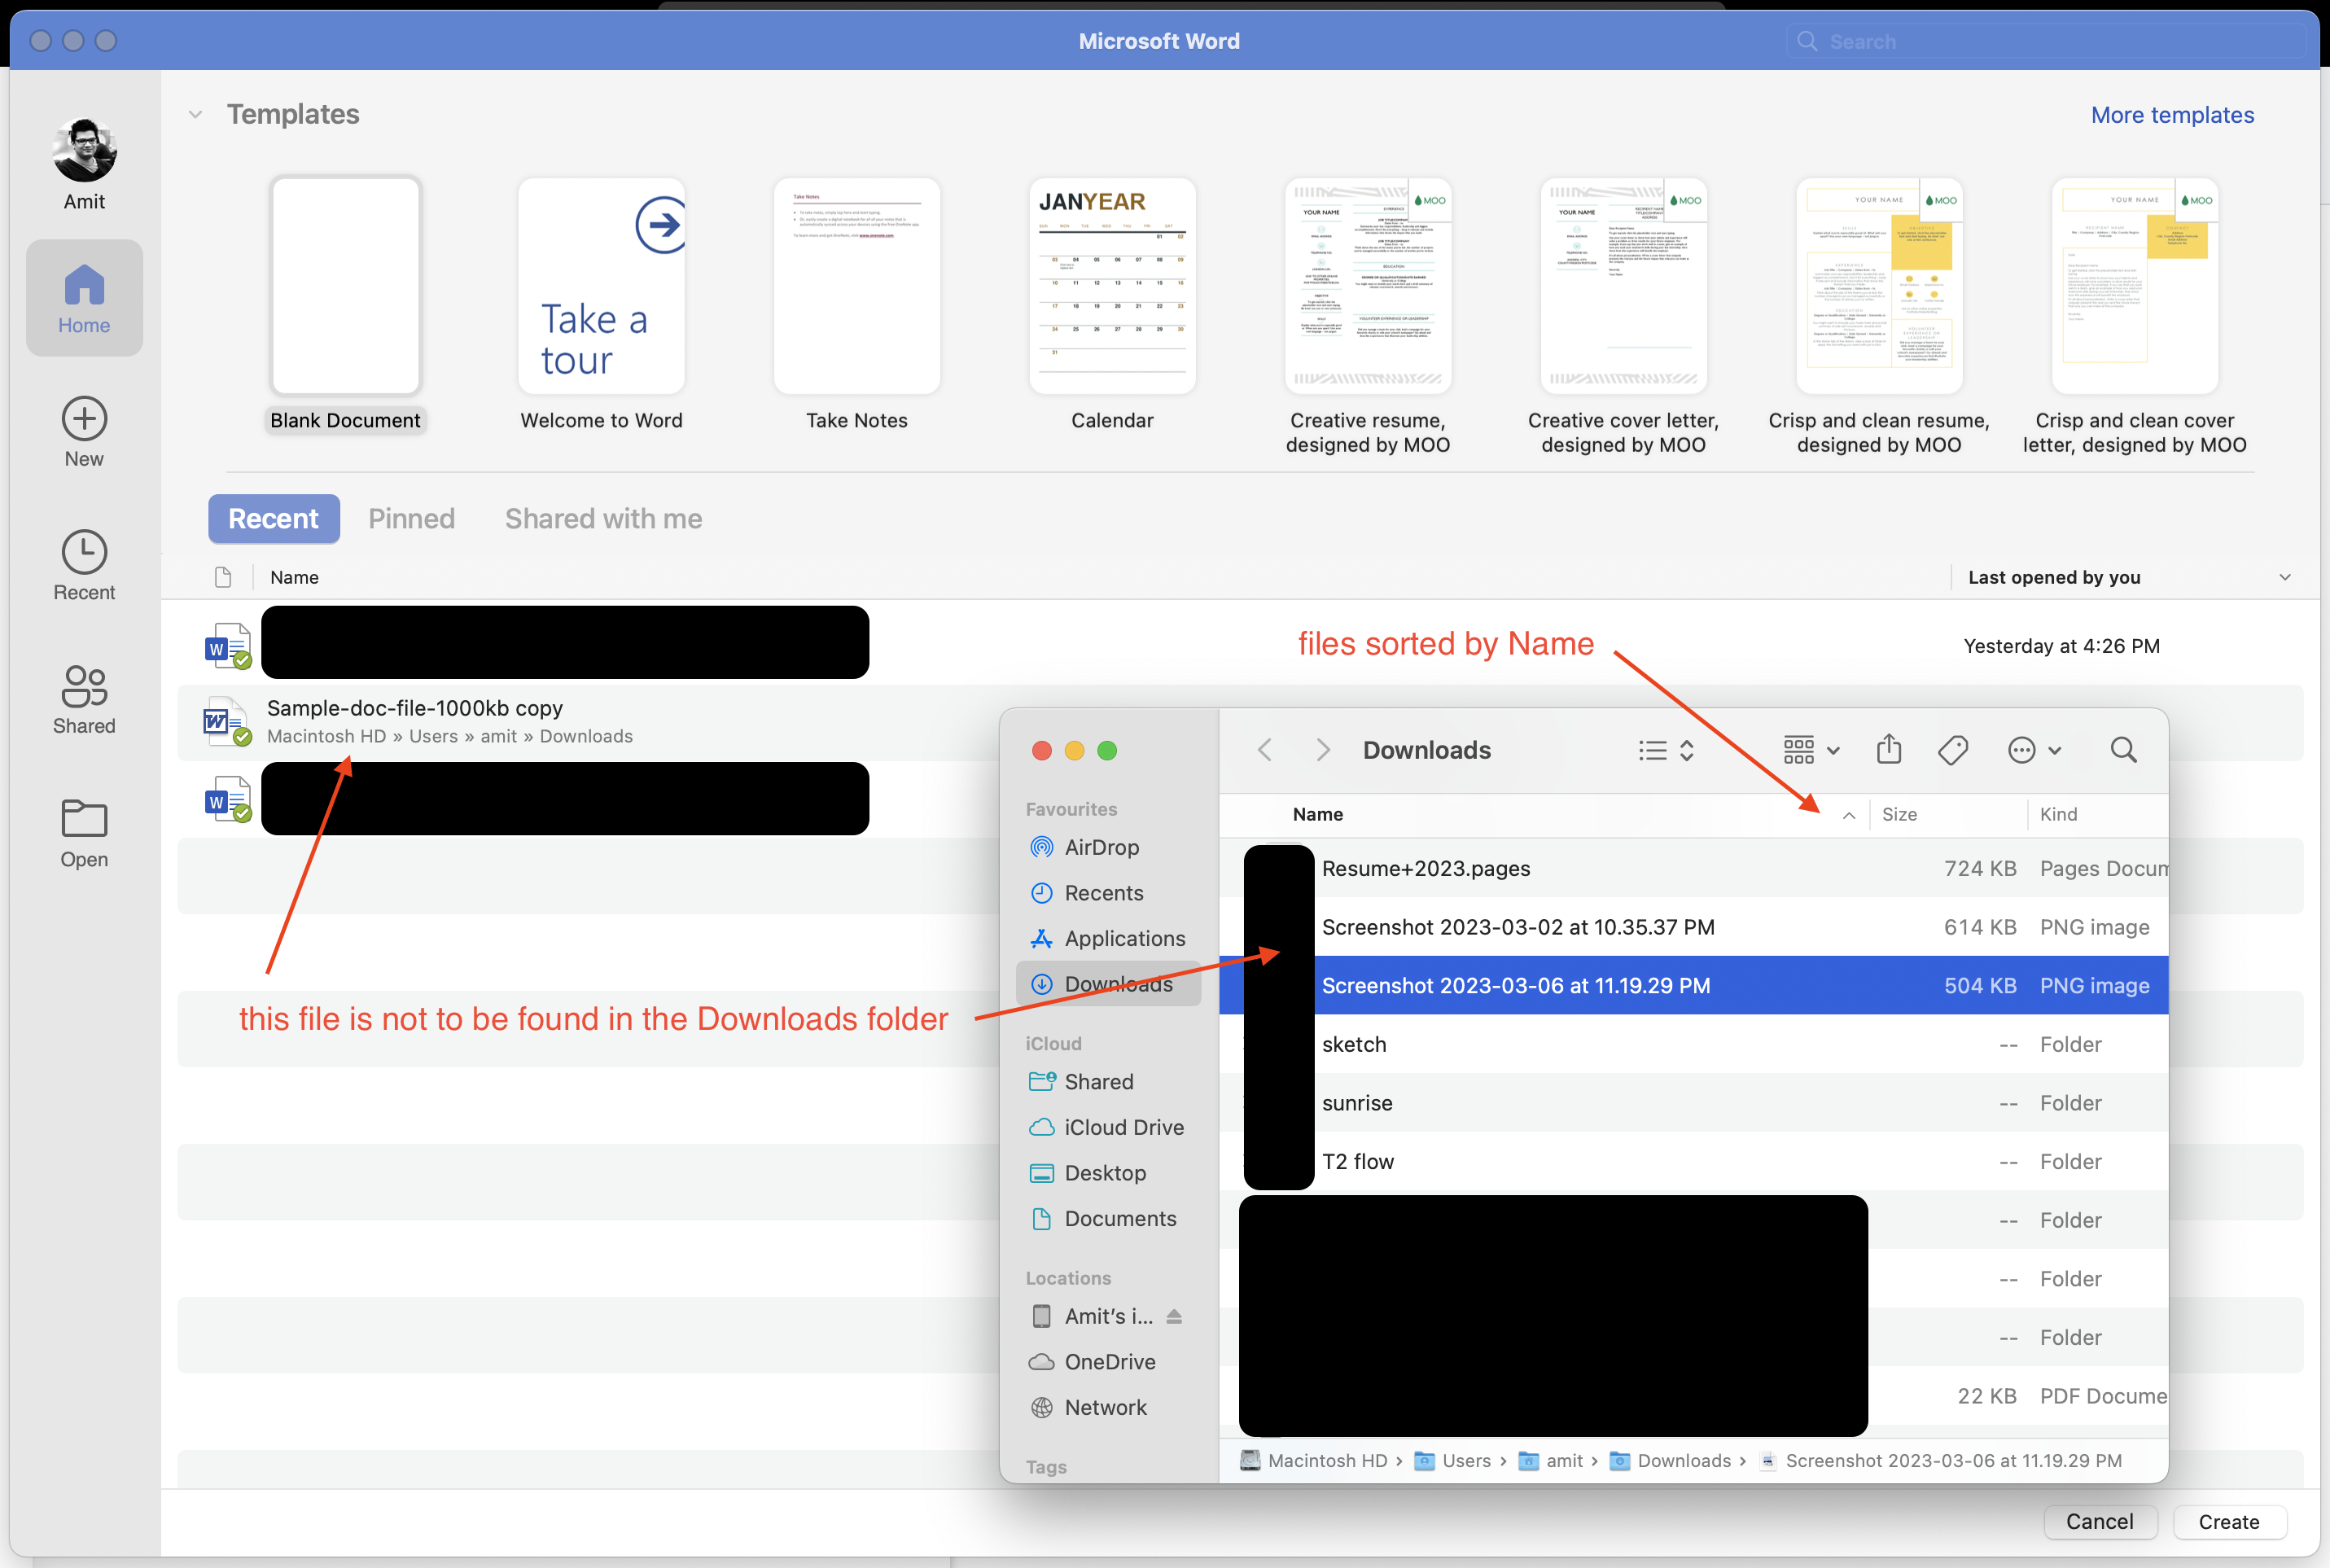The width and height of the screenshot is (2330, 1568).
Task: Select Recents in Finder sidebar
Action: (x=1108, y=893)
